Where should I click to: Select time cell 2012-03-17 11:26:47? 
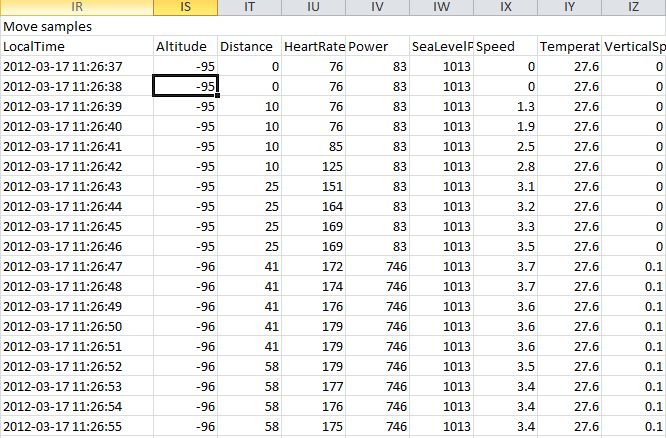(x=76, y=266)
